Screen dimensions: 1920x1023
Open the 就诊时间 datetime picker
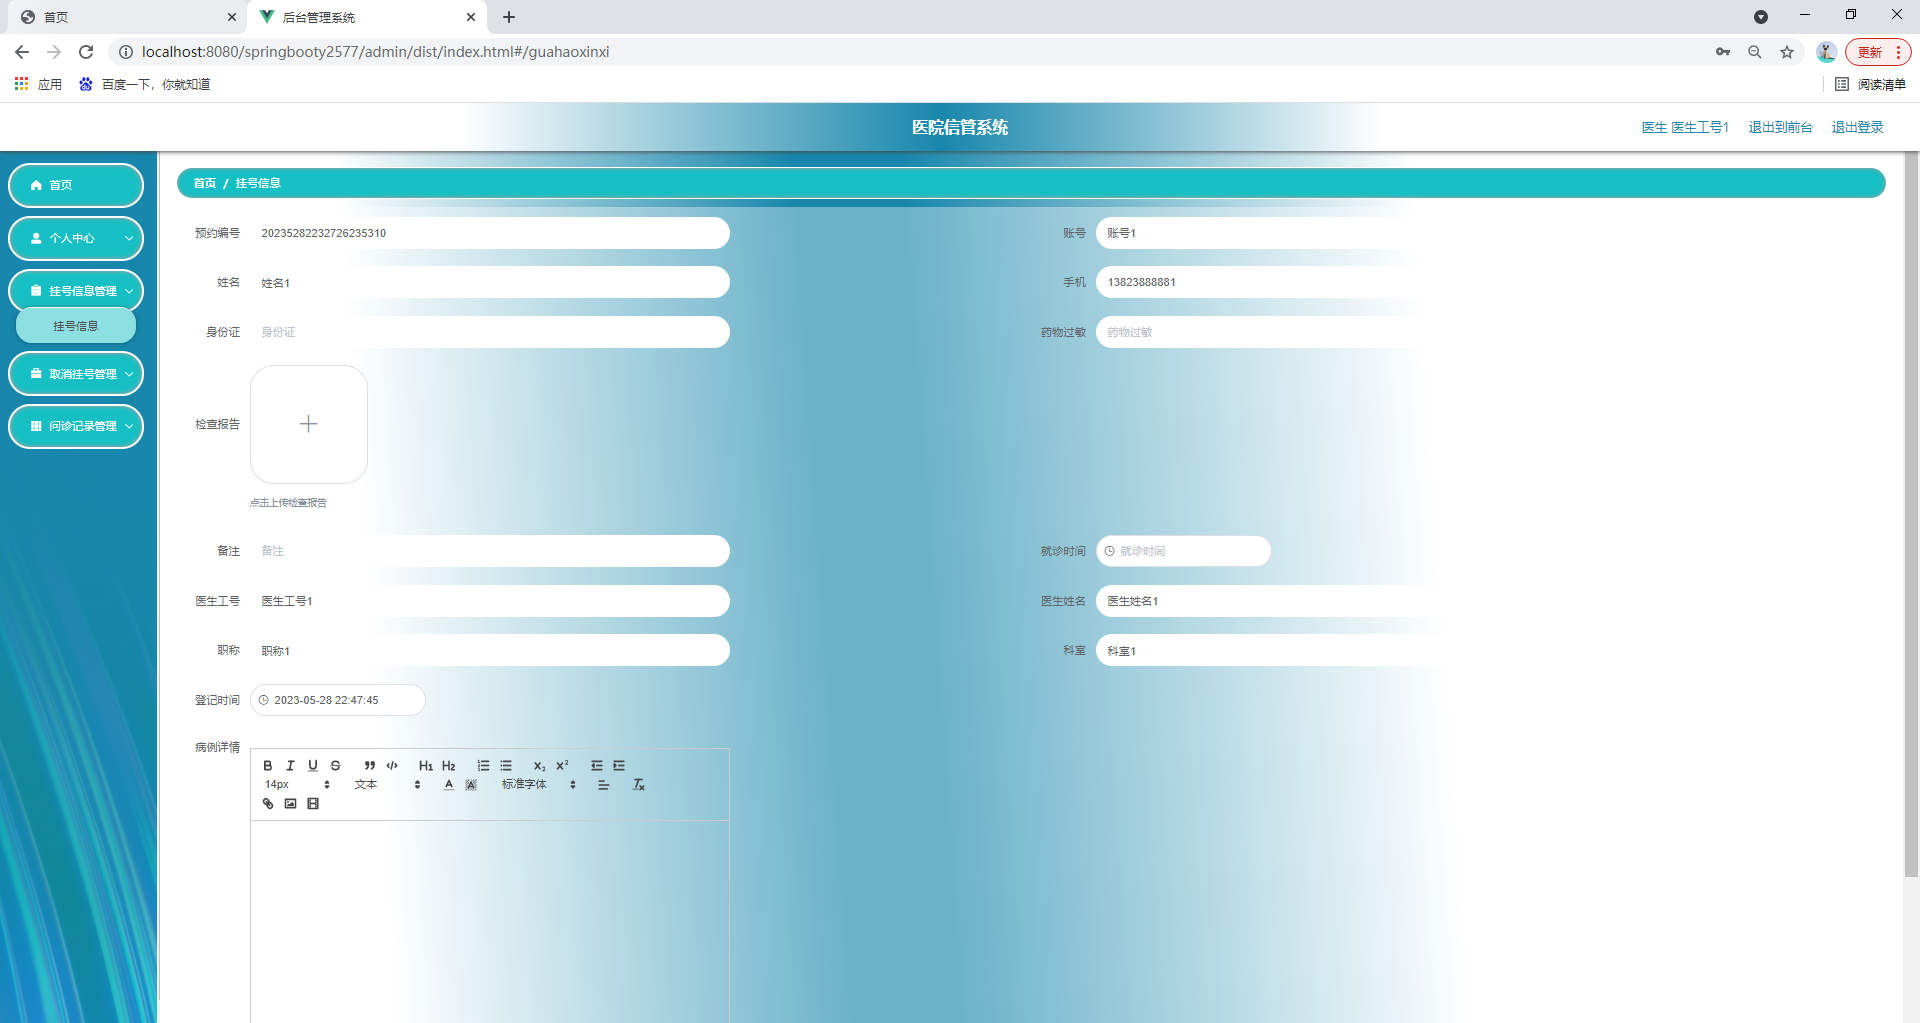(1184, 551)
